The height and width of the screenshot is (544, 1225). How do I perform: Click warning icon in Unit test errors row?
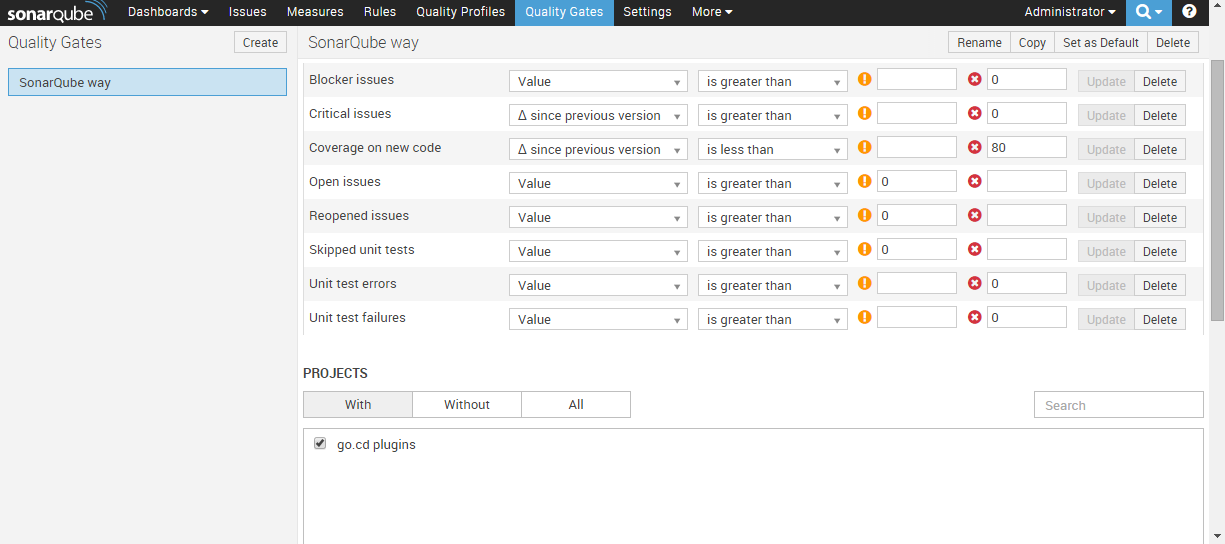coord(865,283)
